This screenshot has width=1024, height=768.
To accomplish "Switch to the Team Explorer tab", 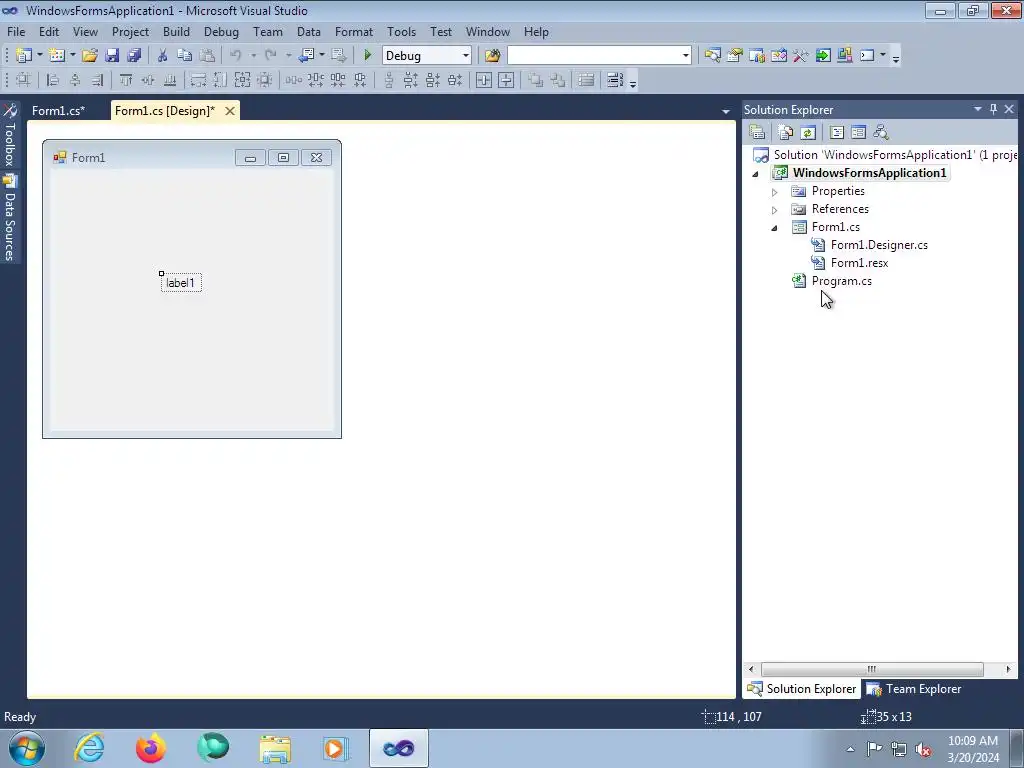I will tap(914, 689).
